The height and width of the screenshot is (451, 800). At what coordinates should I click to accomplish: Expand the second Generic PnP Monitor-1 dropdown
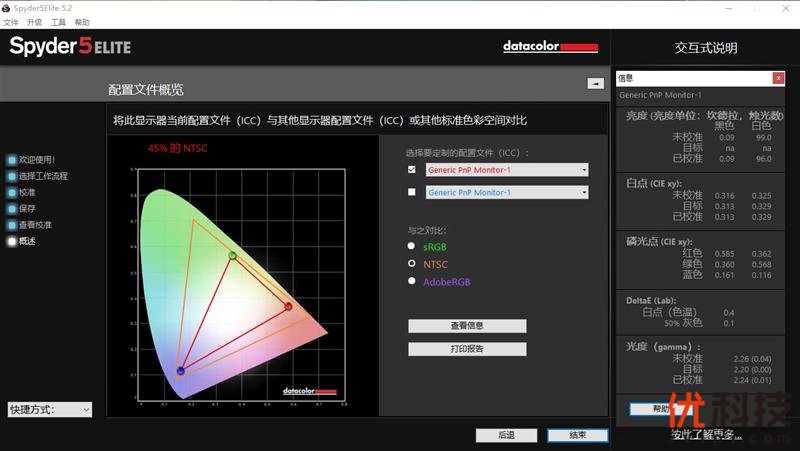pyautogui.click(x=507, y=192)
